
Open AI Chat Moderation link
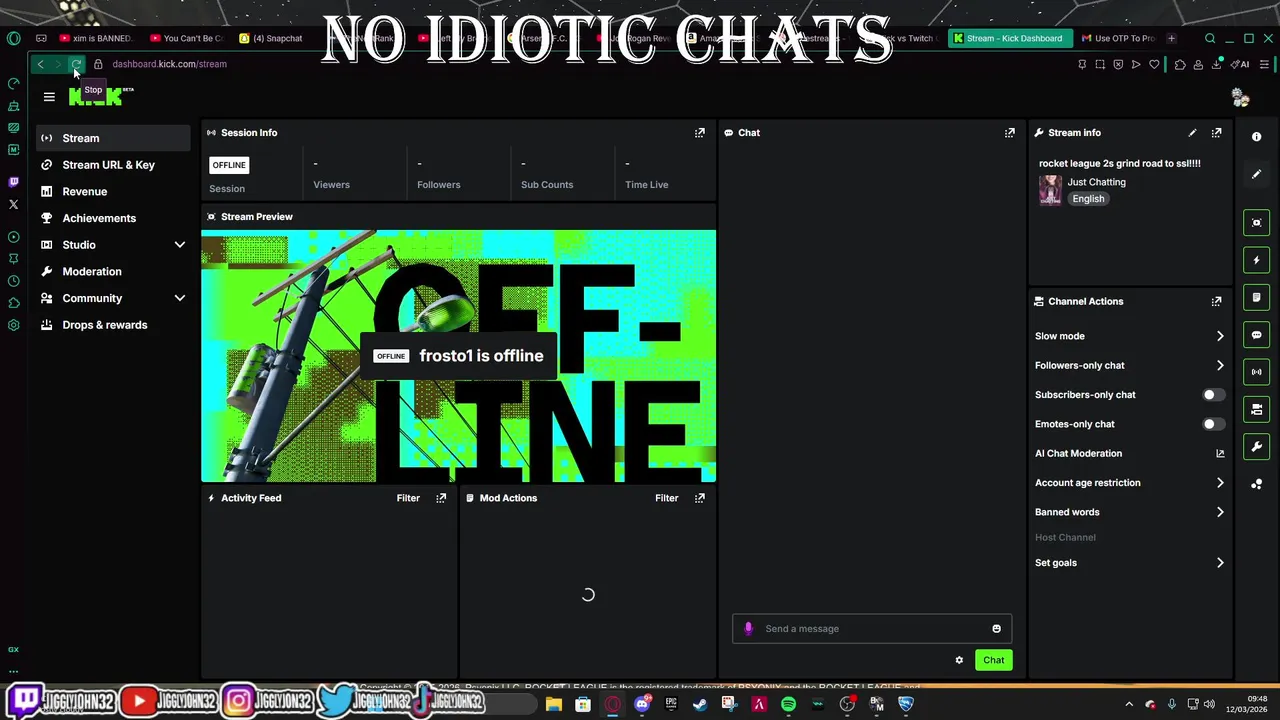pos(1129,454)
